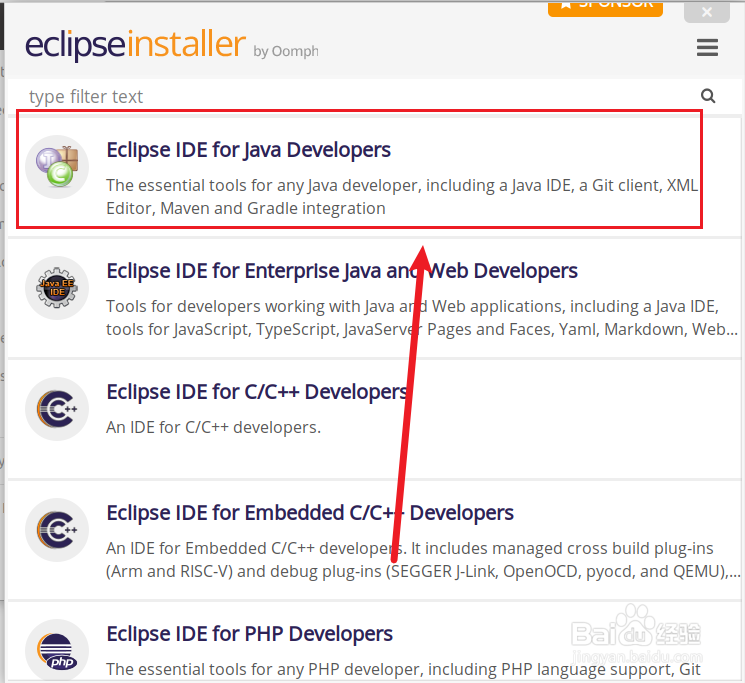Click the C/C++ Developers package icon
The height and width of the screenshot is (683, 745).
click(x=57, y=409)
